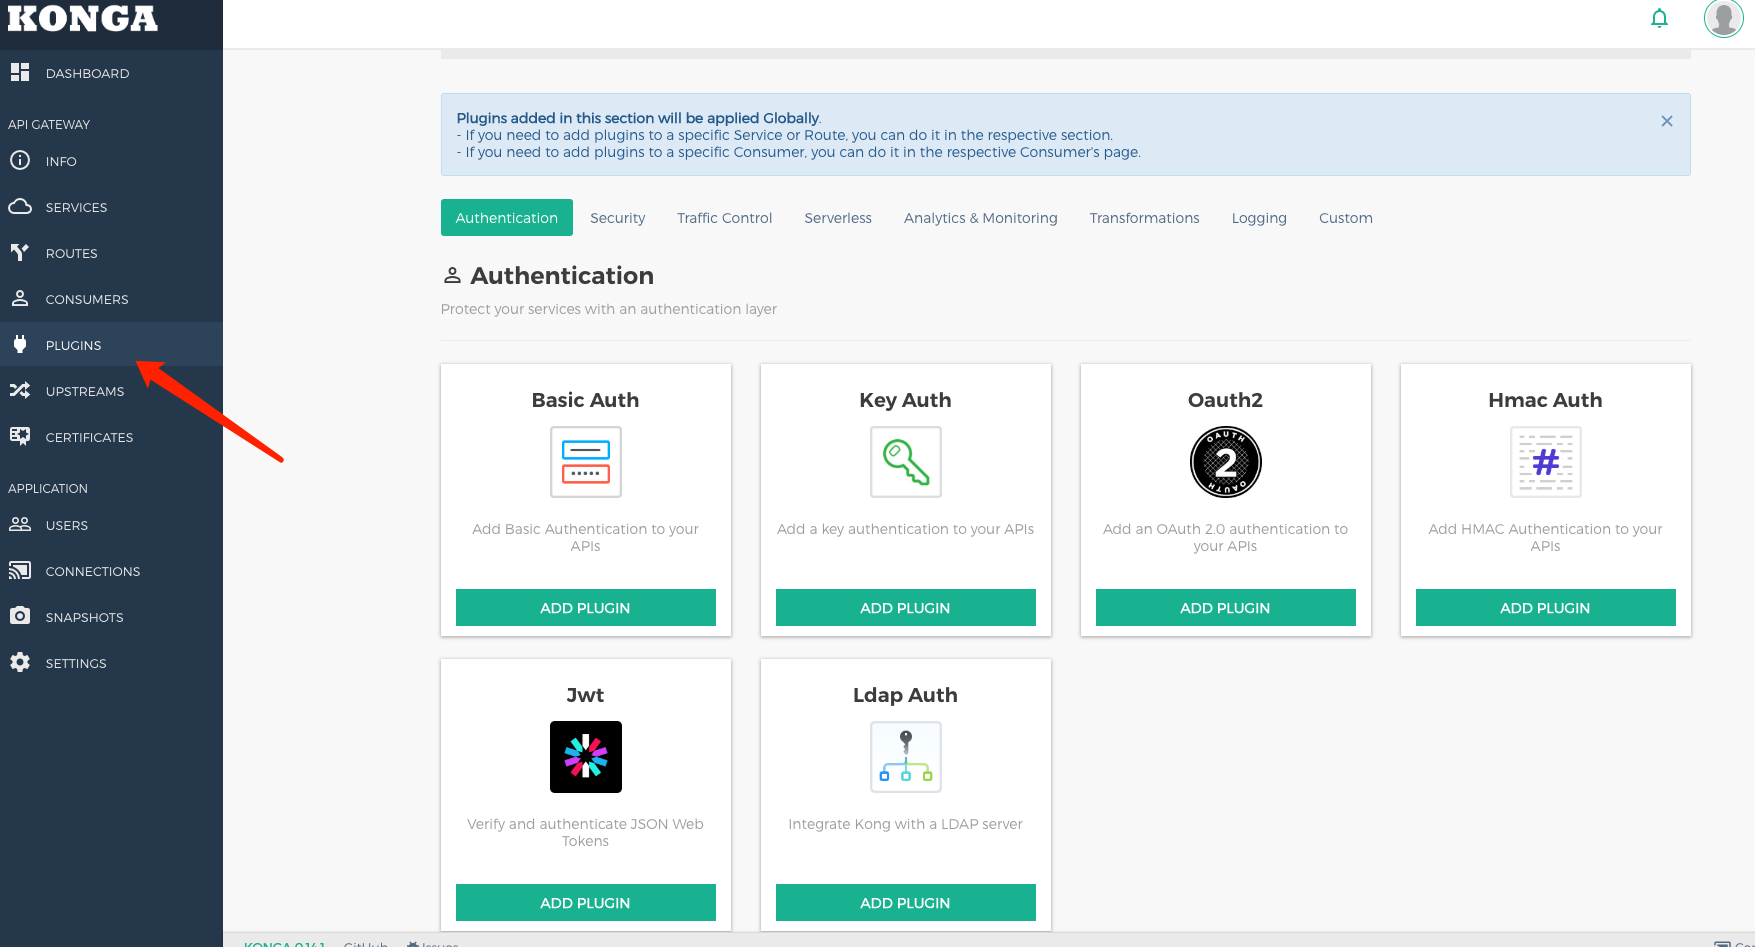Open Routes via its fork icon
The height and width of the screenshot is (947, 1755).
coord(20,253)
